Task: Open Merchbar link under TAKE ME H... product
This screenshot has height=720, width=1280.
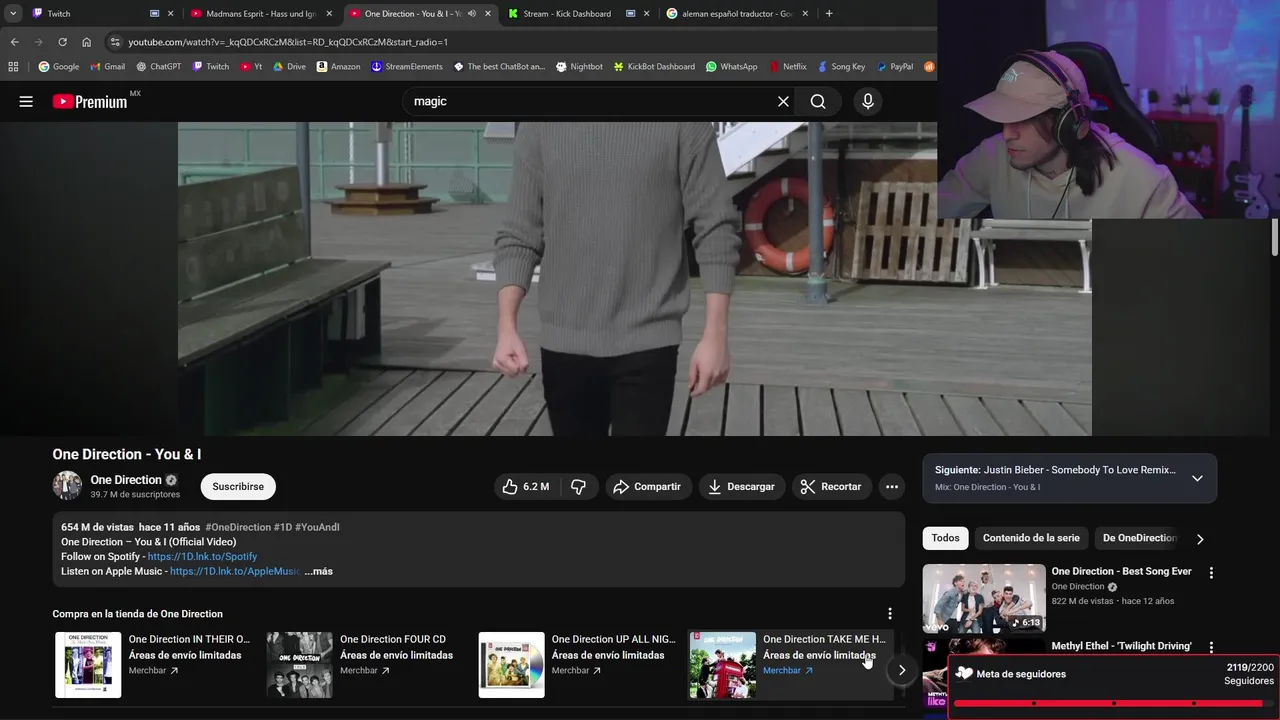Action: [x=788, y=670]
